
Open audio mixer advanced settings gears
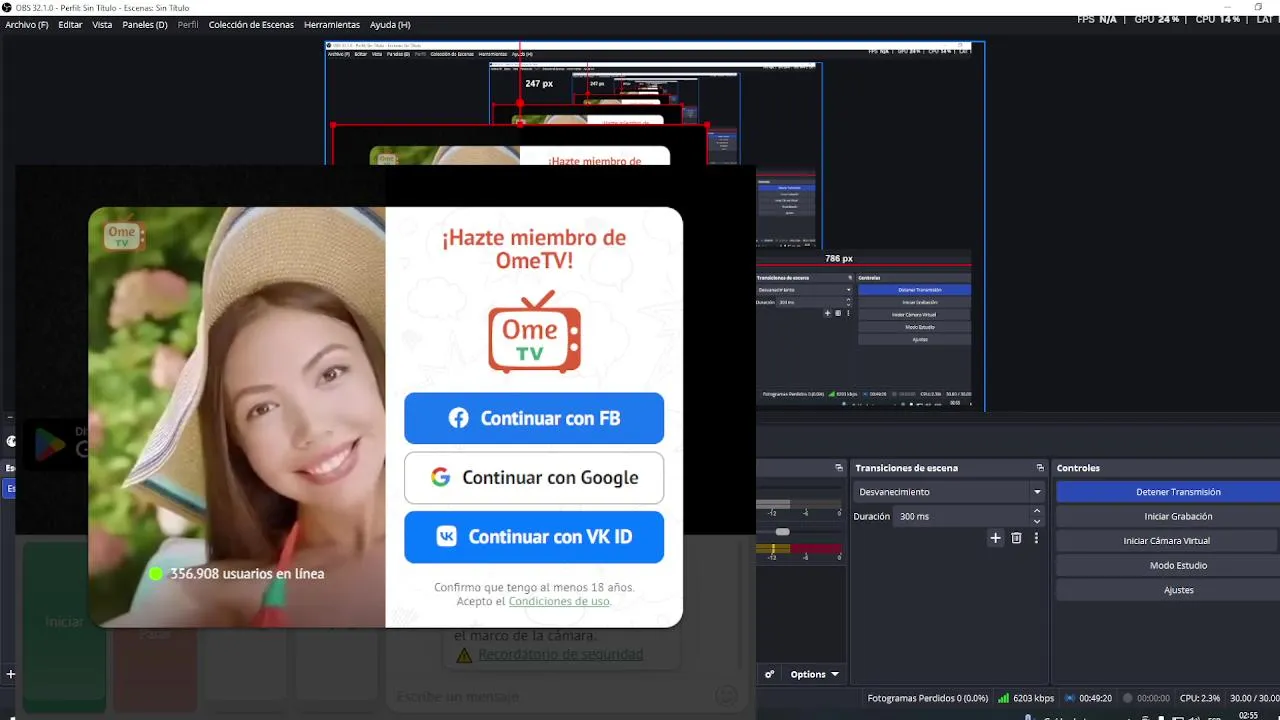[770, 674]
